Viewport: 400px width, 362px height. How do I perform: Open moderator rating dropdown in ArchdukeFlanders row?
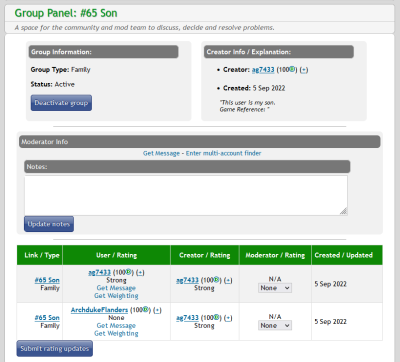click(275, 326)
